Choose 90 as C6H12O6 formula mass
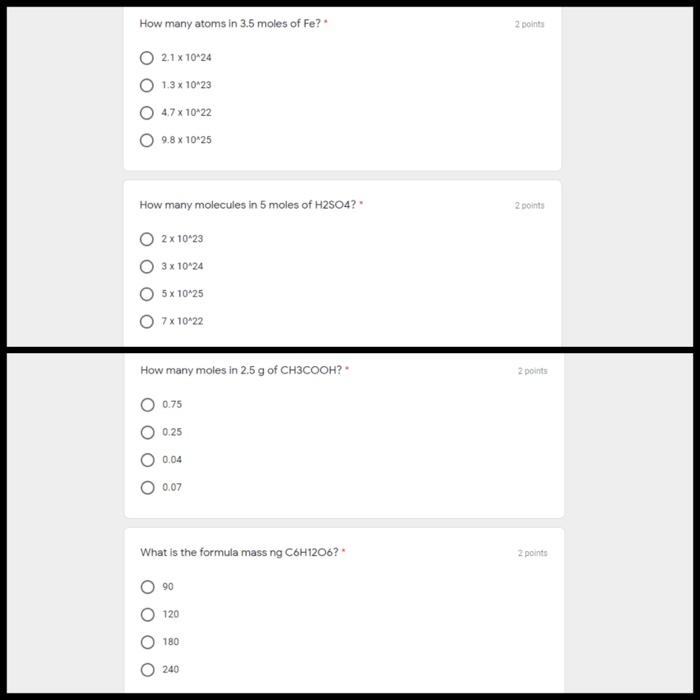The width and height of the screenshot is (700, 700). coord(147,587)
